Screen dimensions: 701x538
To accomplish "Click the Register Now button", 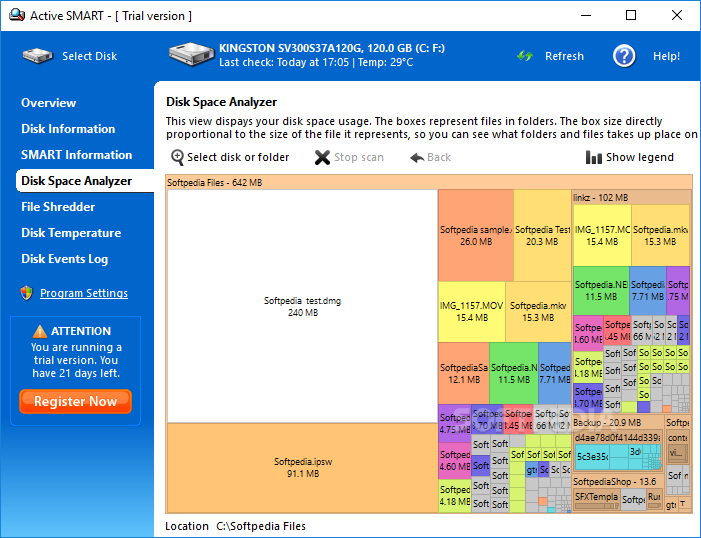I will coord(76,401).
